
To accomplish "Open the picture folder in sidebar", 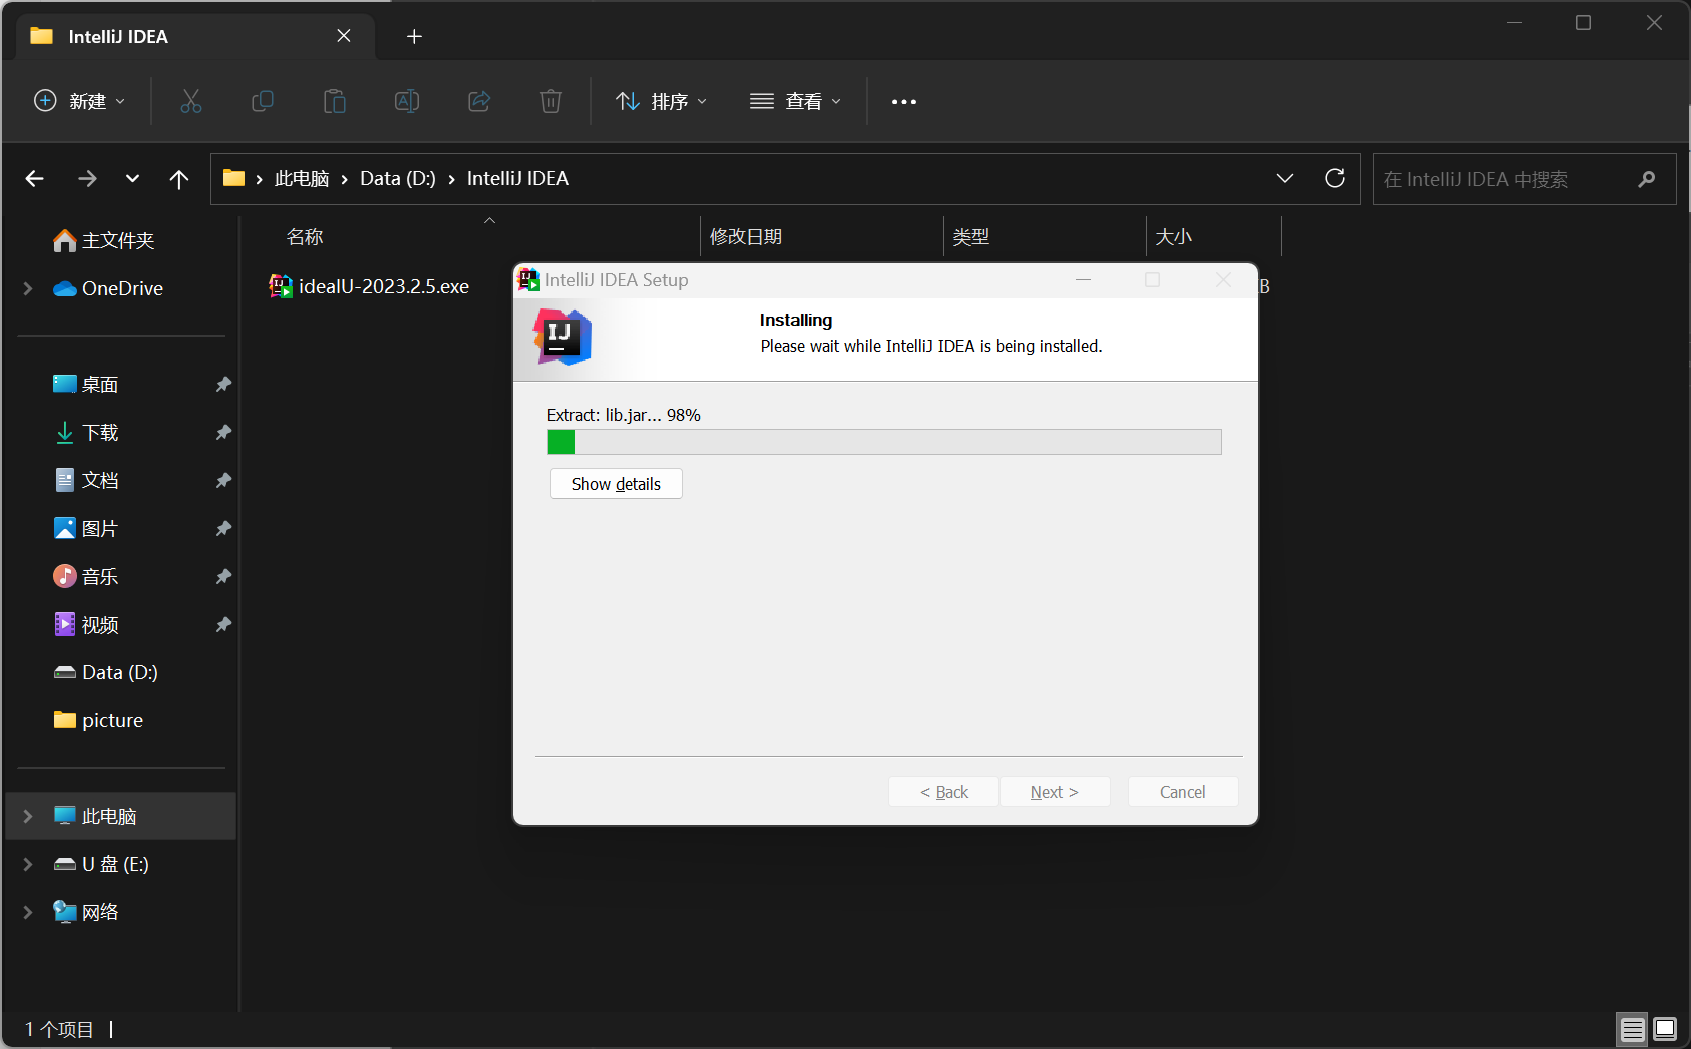I will pos(98,720).
